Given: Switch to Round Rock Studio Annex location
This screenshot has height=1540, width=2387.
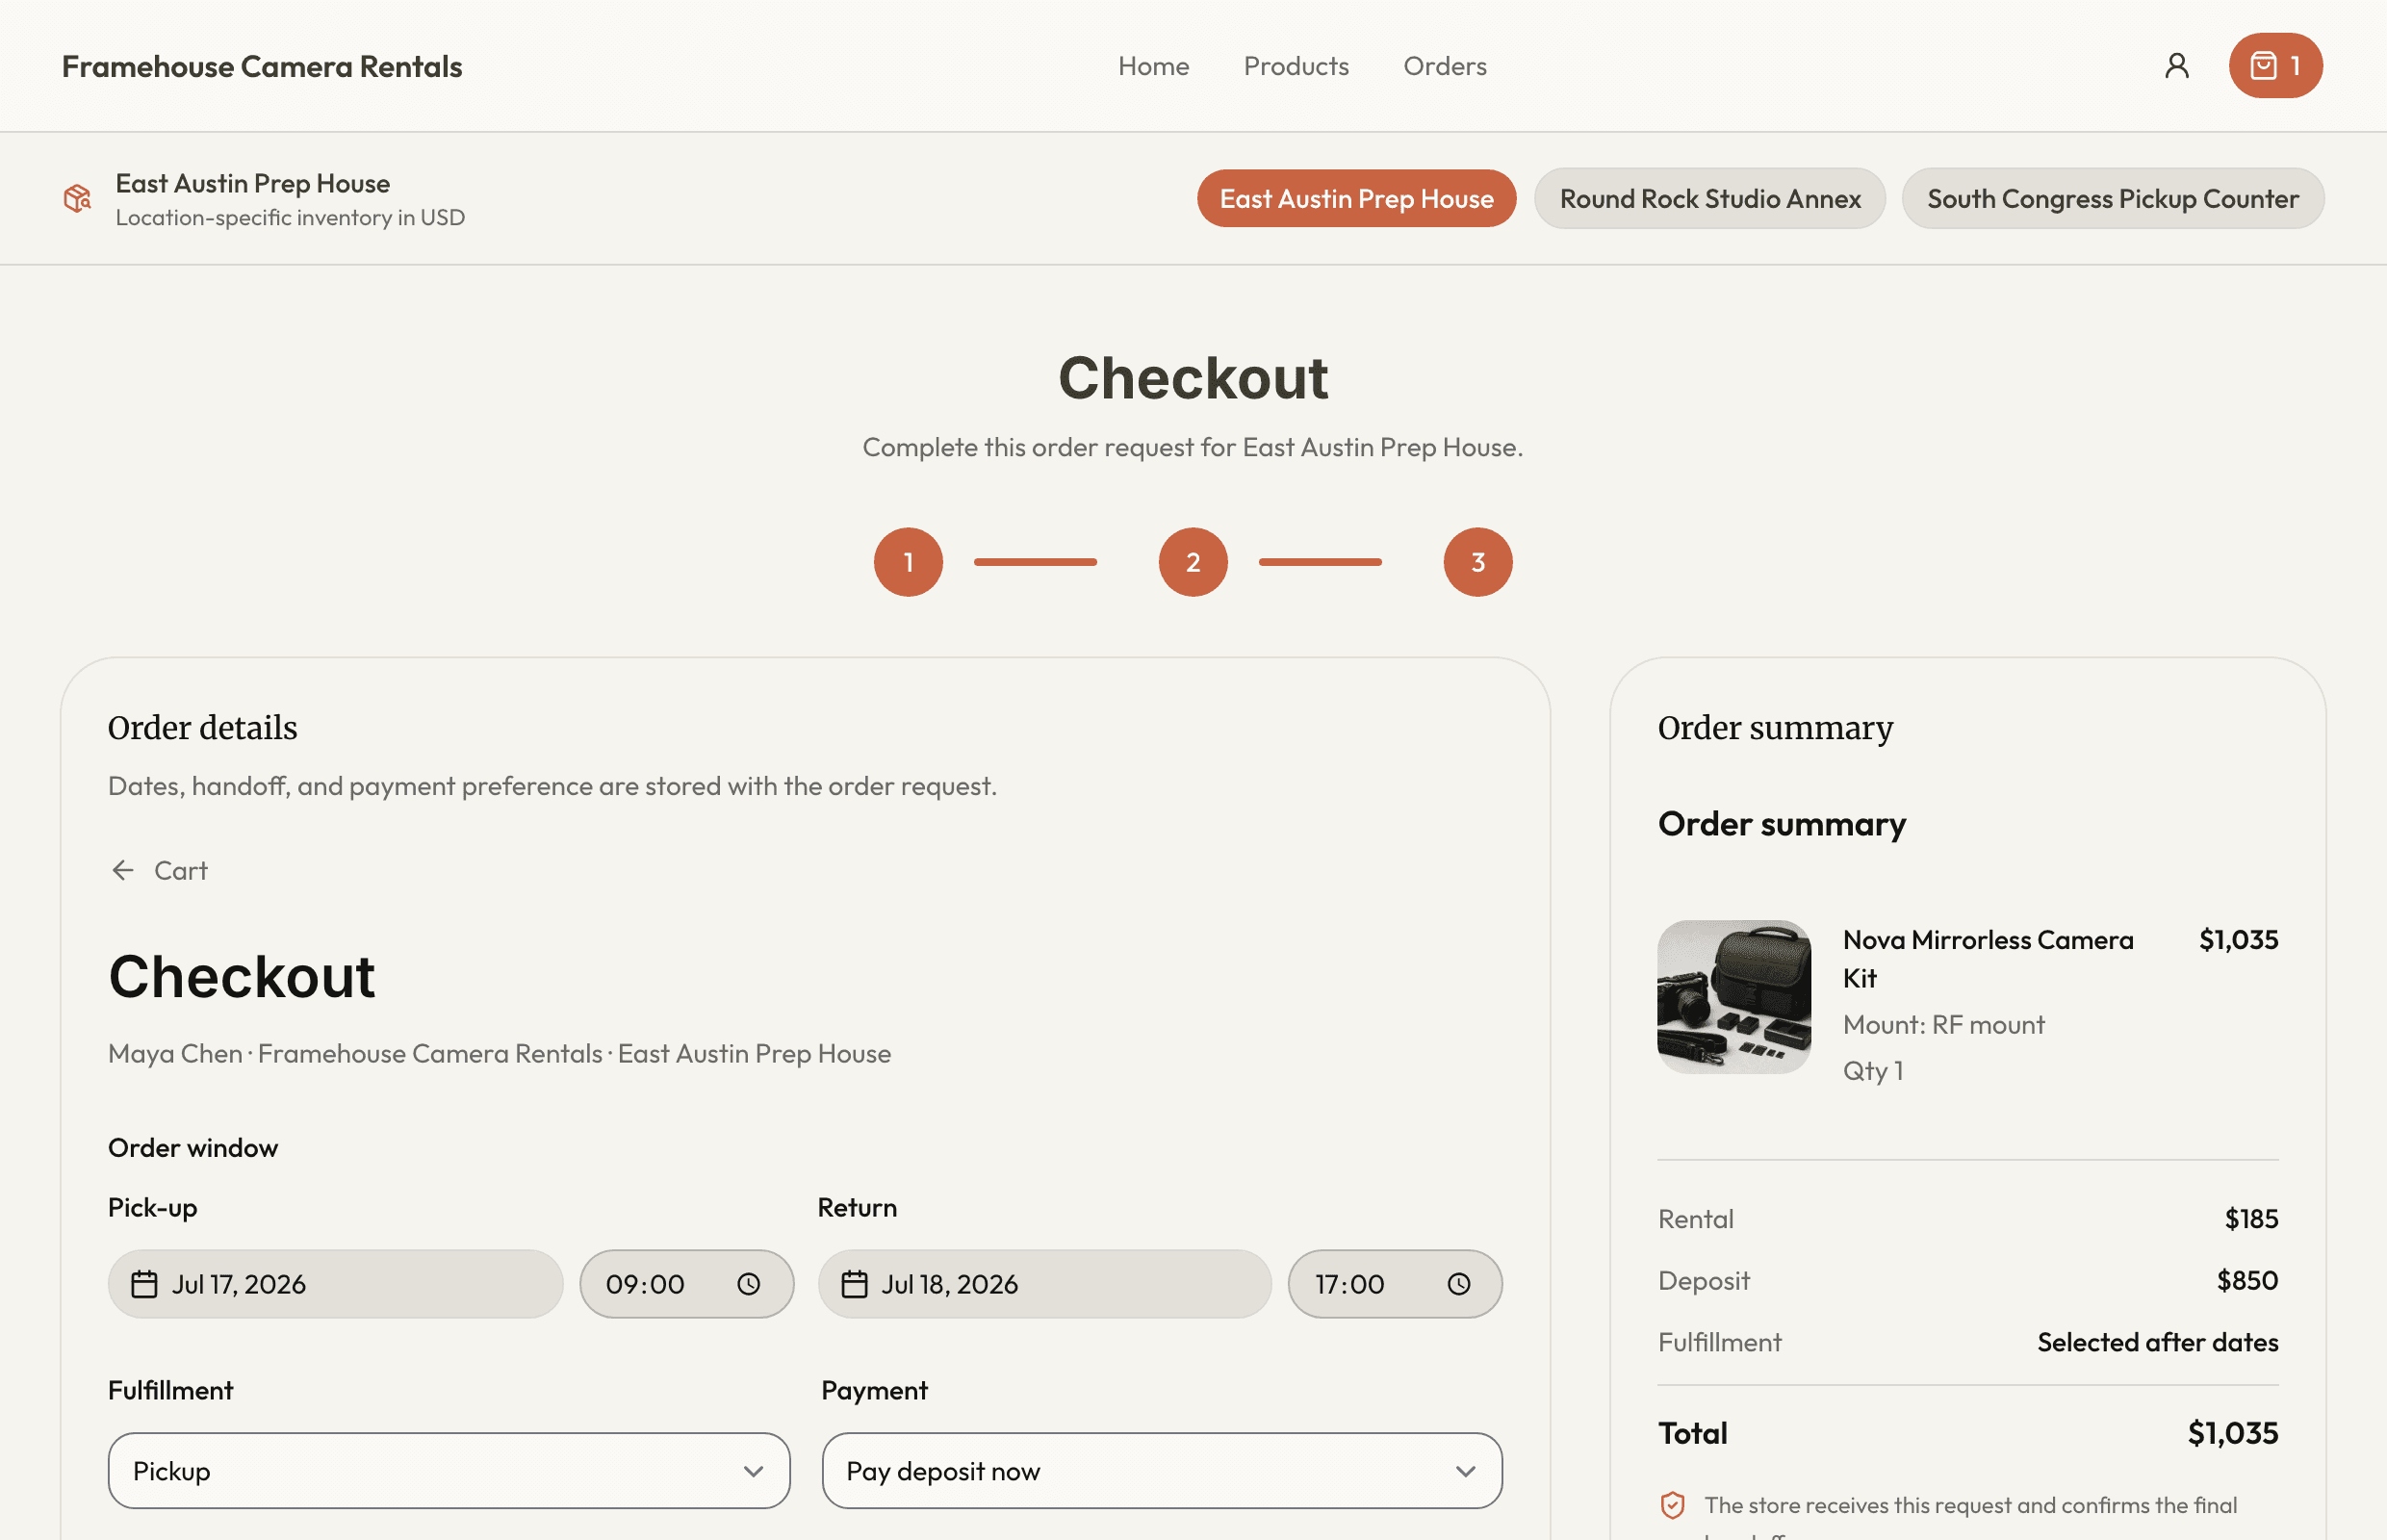Looking at the screenshot, I should pyautogui.click(x=1710, y=198).
